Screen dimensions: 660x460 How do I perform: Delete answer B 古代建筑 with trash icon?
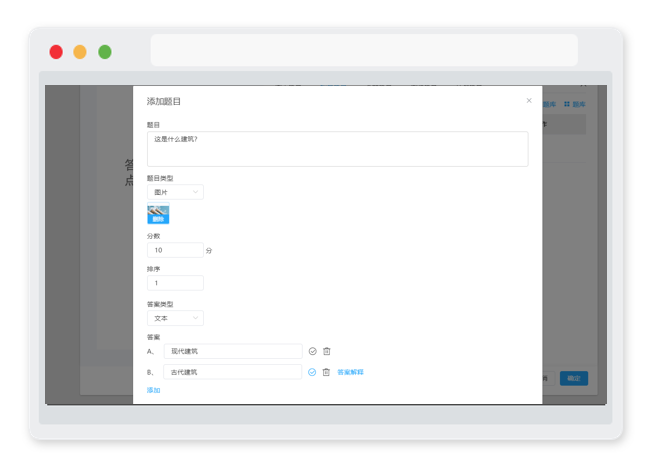pyautogui.click(x=326, y=372)
